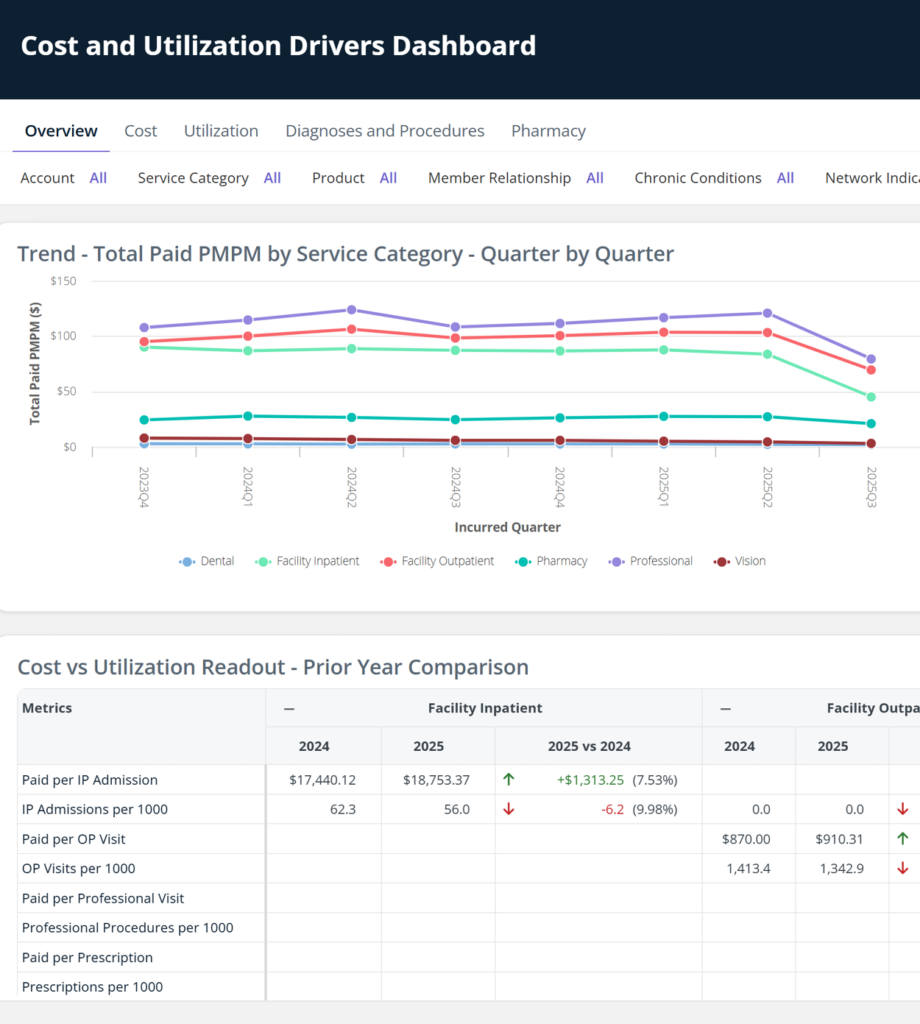Image resolution: width=920 pixels, height=1024 pixels.
Task: Select the Pharmacy data point at 2025Q3
Action: click(x=871, y=424)
